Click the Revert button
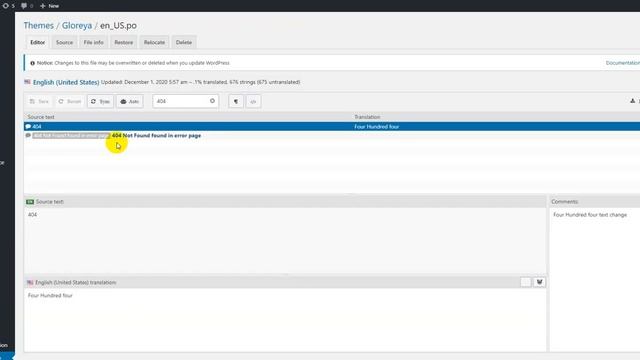Screen dimensions: 640x360 point(70,101)
